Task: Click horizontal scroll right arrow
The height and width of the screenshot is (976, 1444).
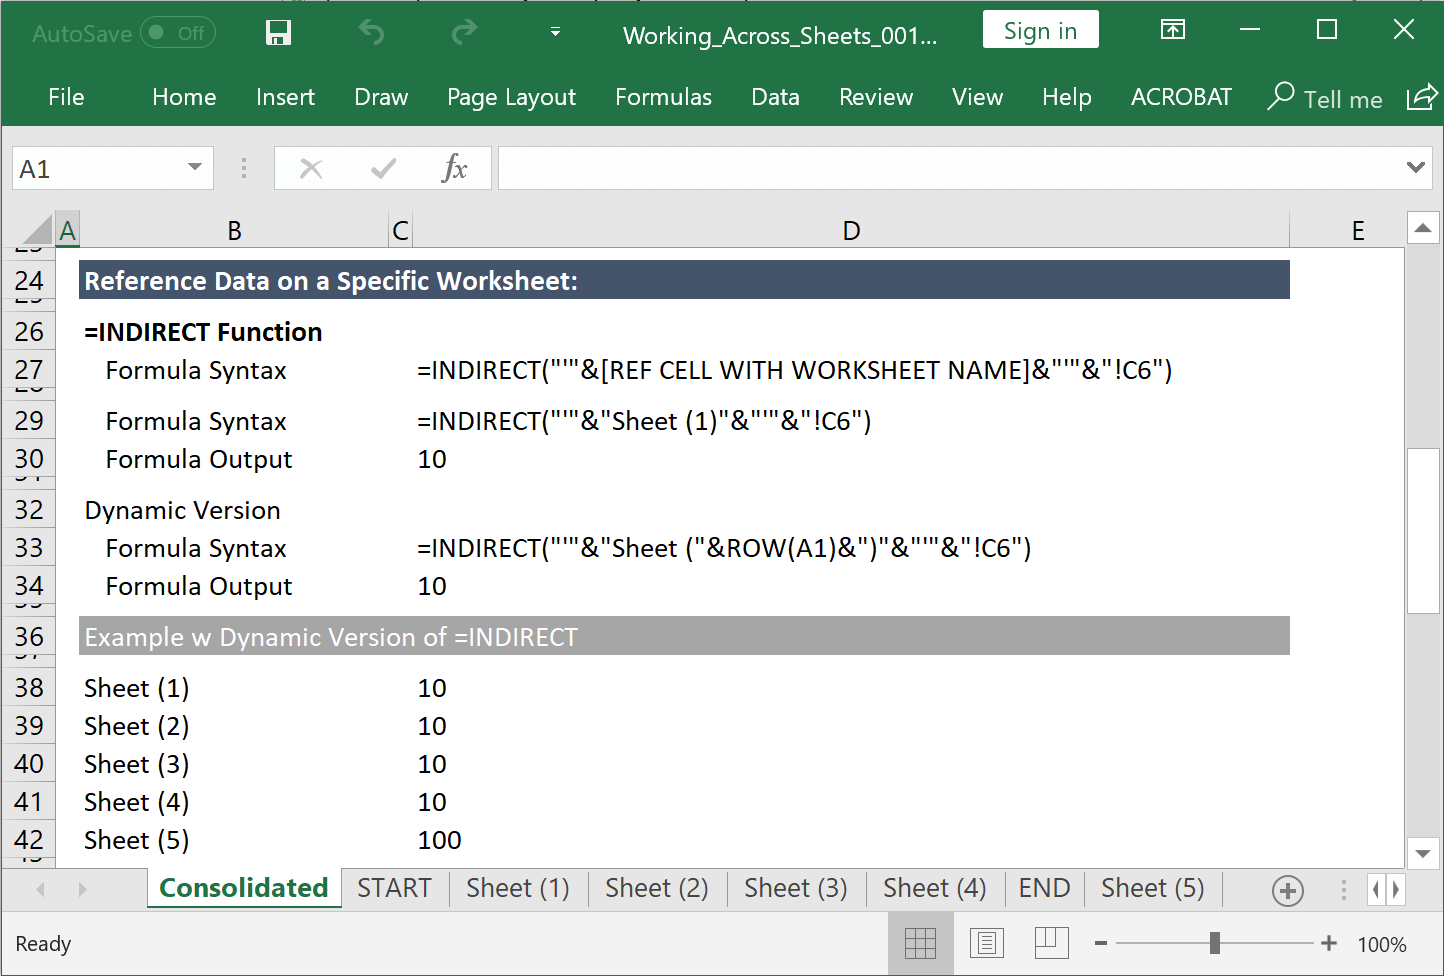Action: (x=1396, y=889)
